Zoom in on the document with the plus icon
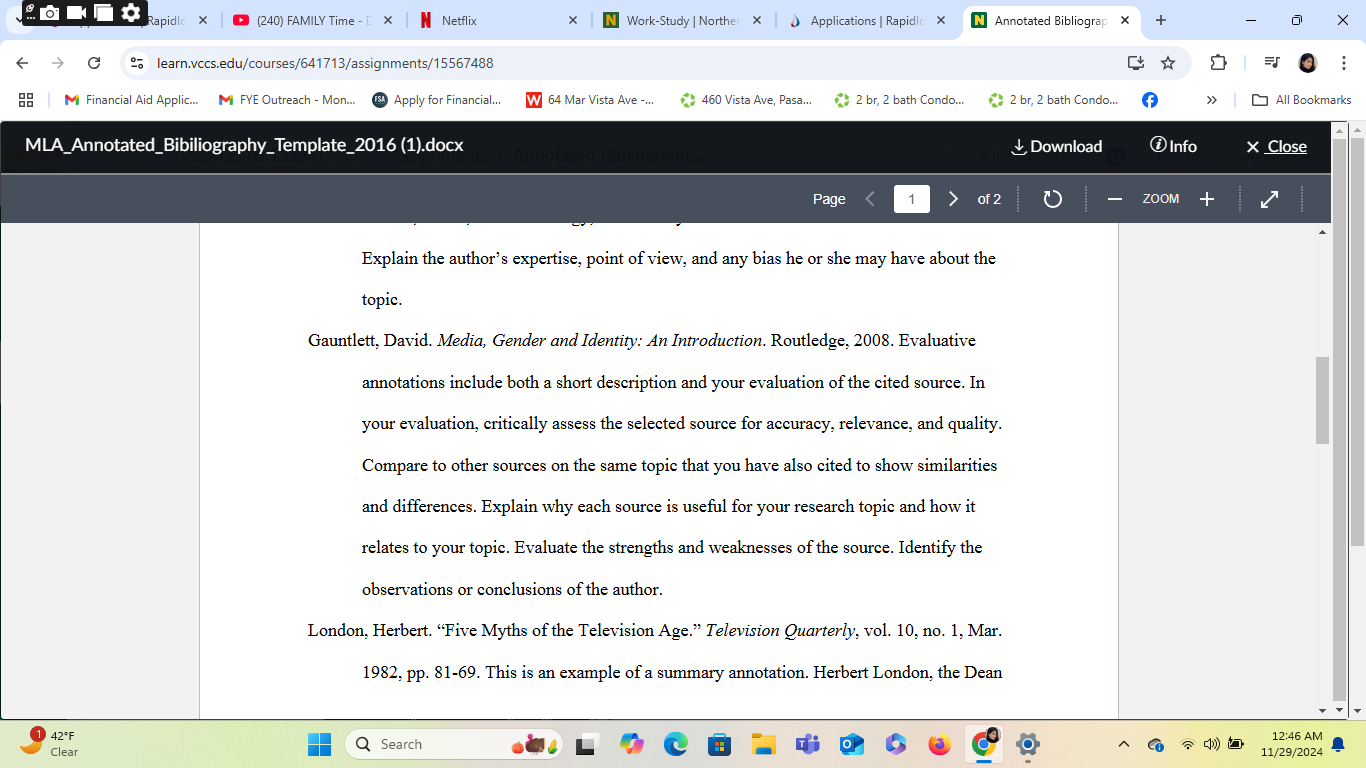The image size is (1366, 768). click(x=1206, y=198)
